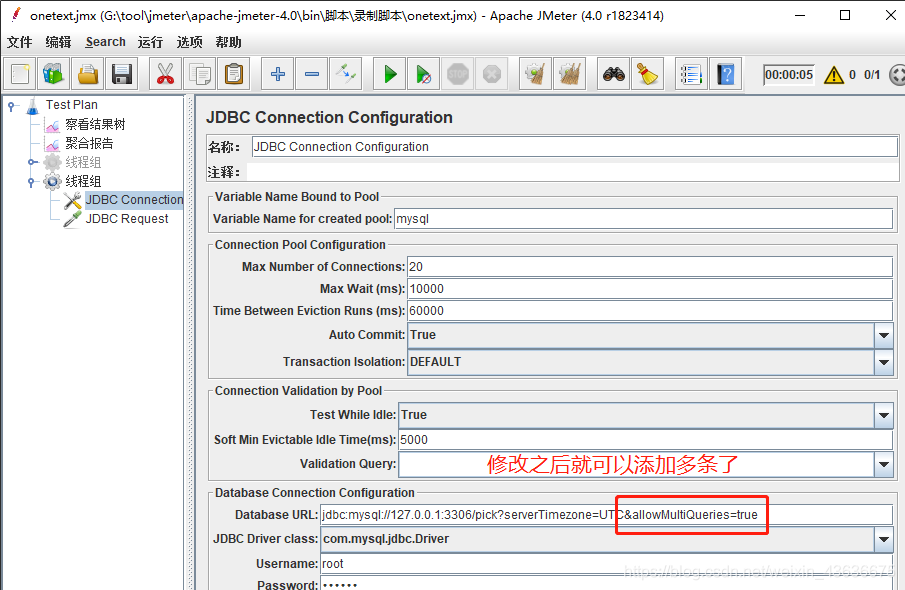The width and height of the screenshot is (905, 590).
Task: Collapse the Test Plan tree node
Action: (12, 106)
